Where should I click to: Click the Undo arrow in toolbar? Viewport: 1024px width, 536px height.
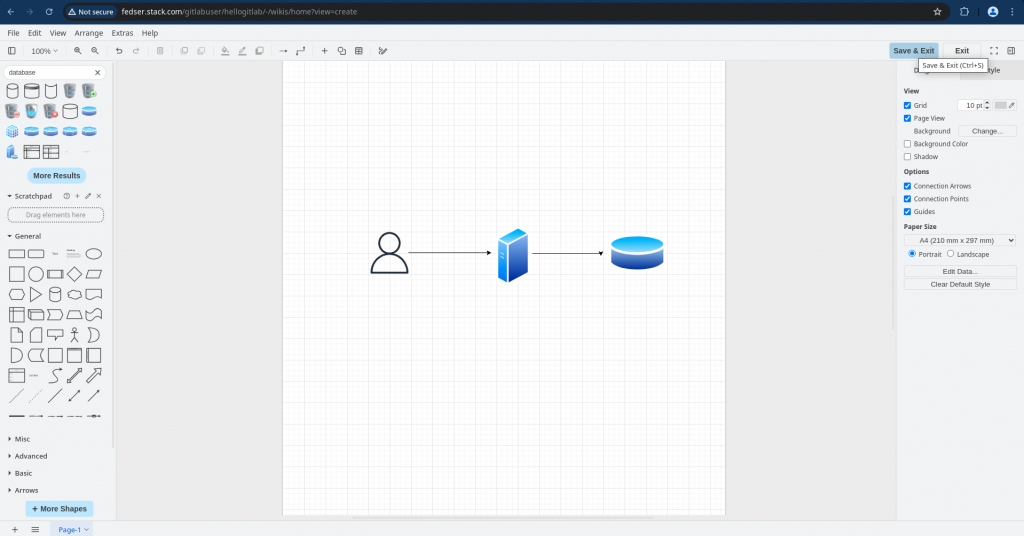(119, 51)
